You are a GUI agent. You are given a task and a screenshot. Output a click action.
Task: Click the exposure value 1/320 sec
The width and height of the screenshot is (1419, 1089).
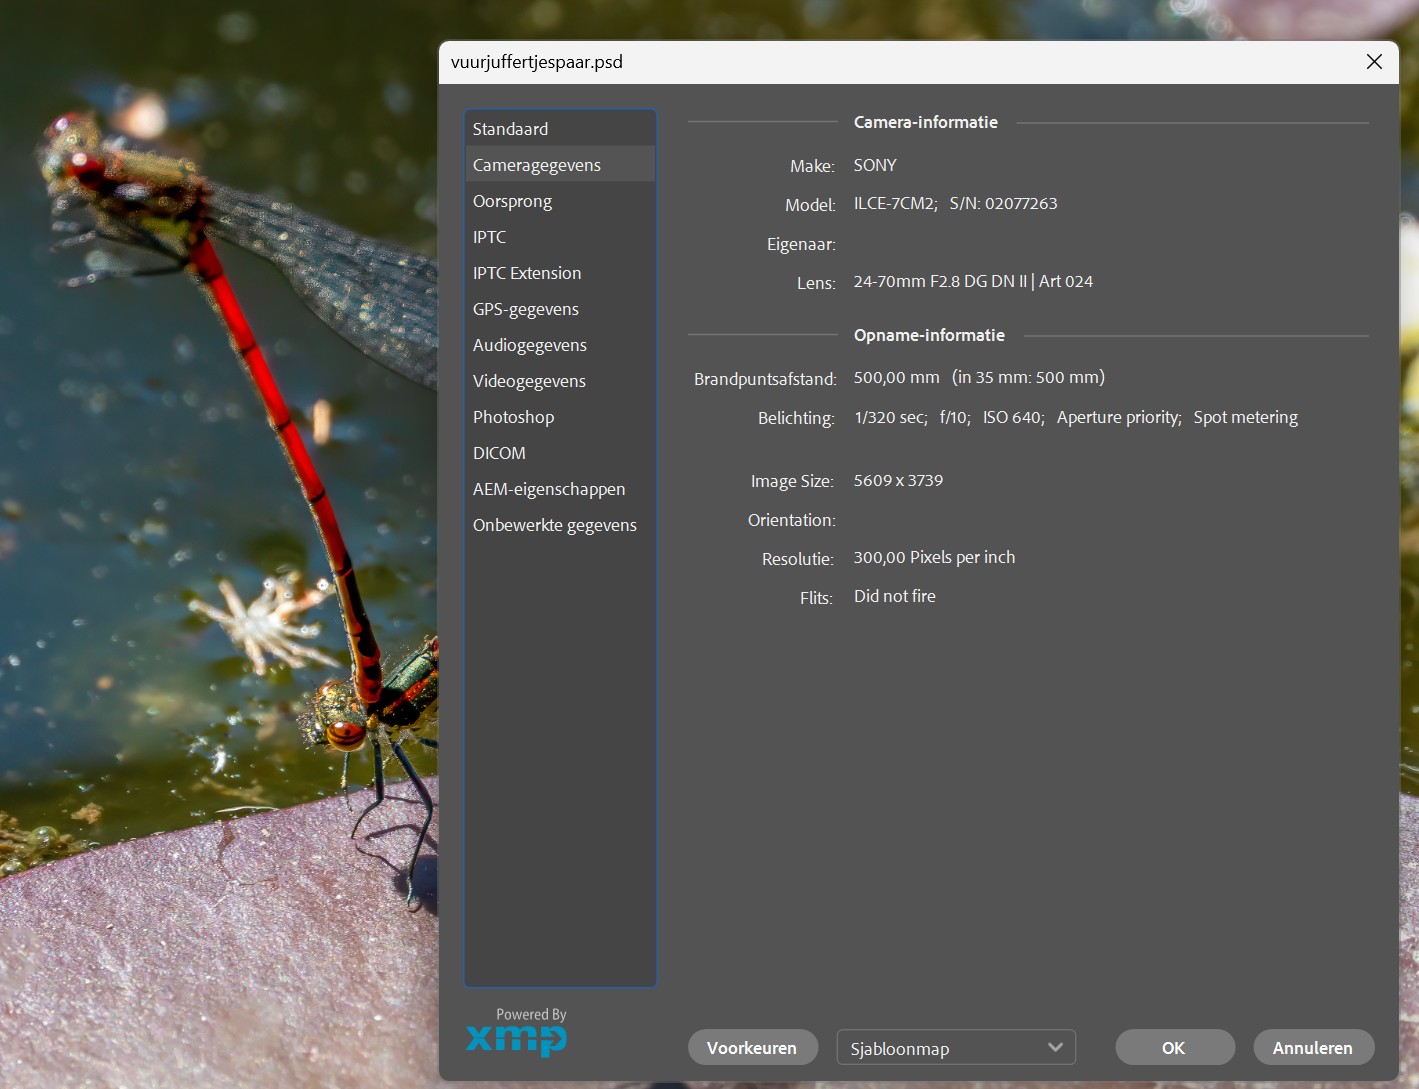(891, 417)
